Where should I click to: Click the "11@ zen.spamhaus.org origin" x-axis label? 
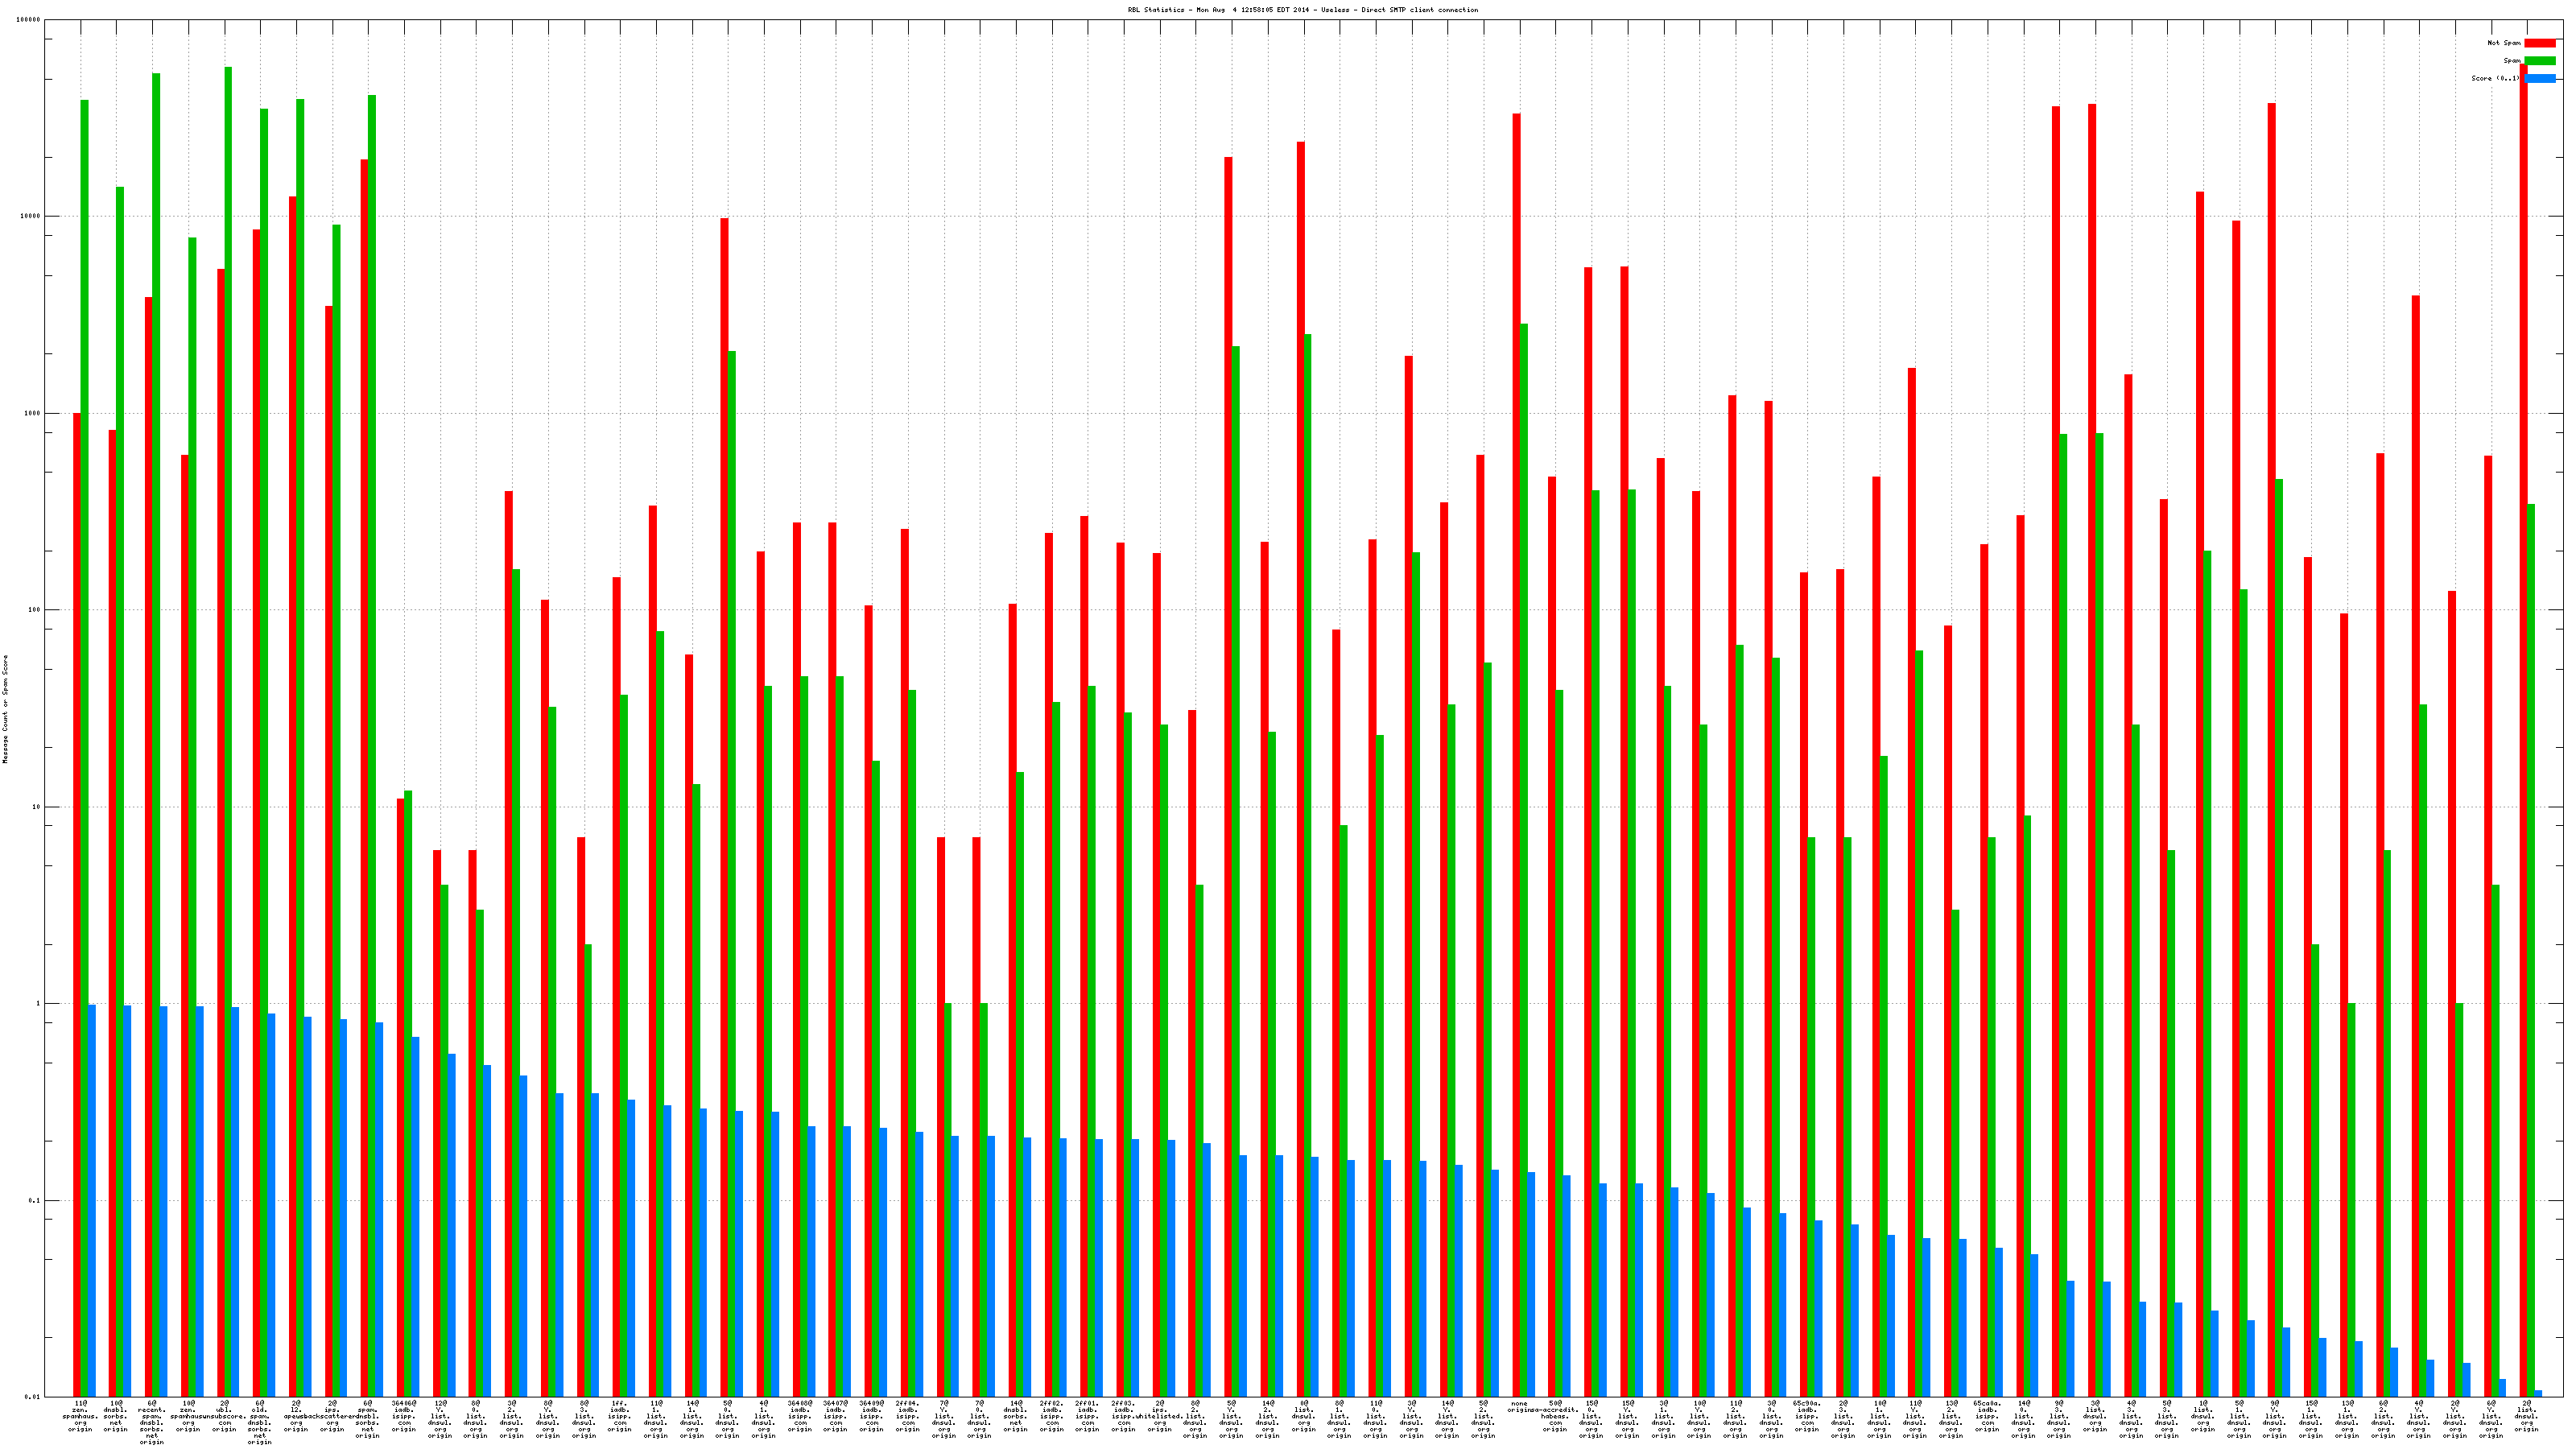[x=80, y=1416]
